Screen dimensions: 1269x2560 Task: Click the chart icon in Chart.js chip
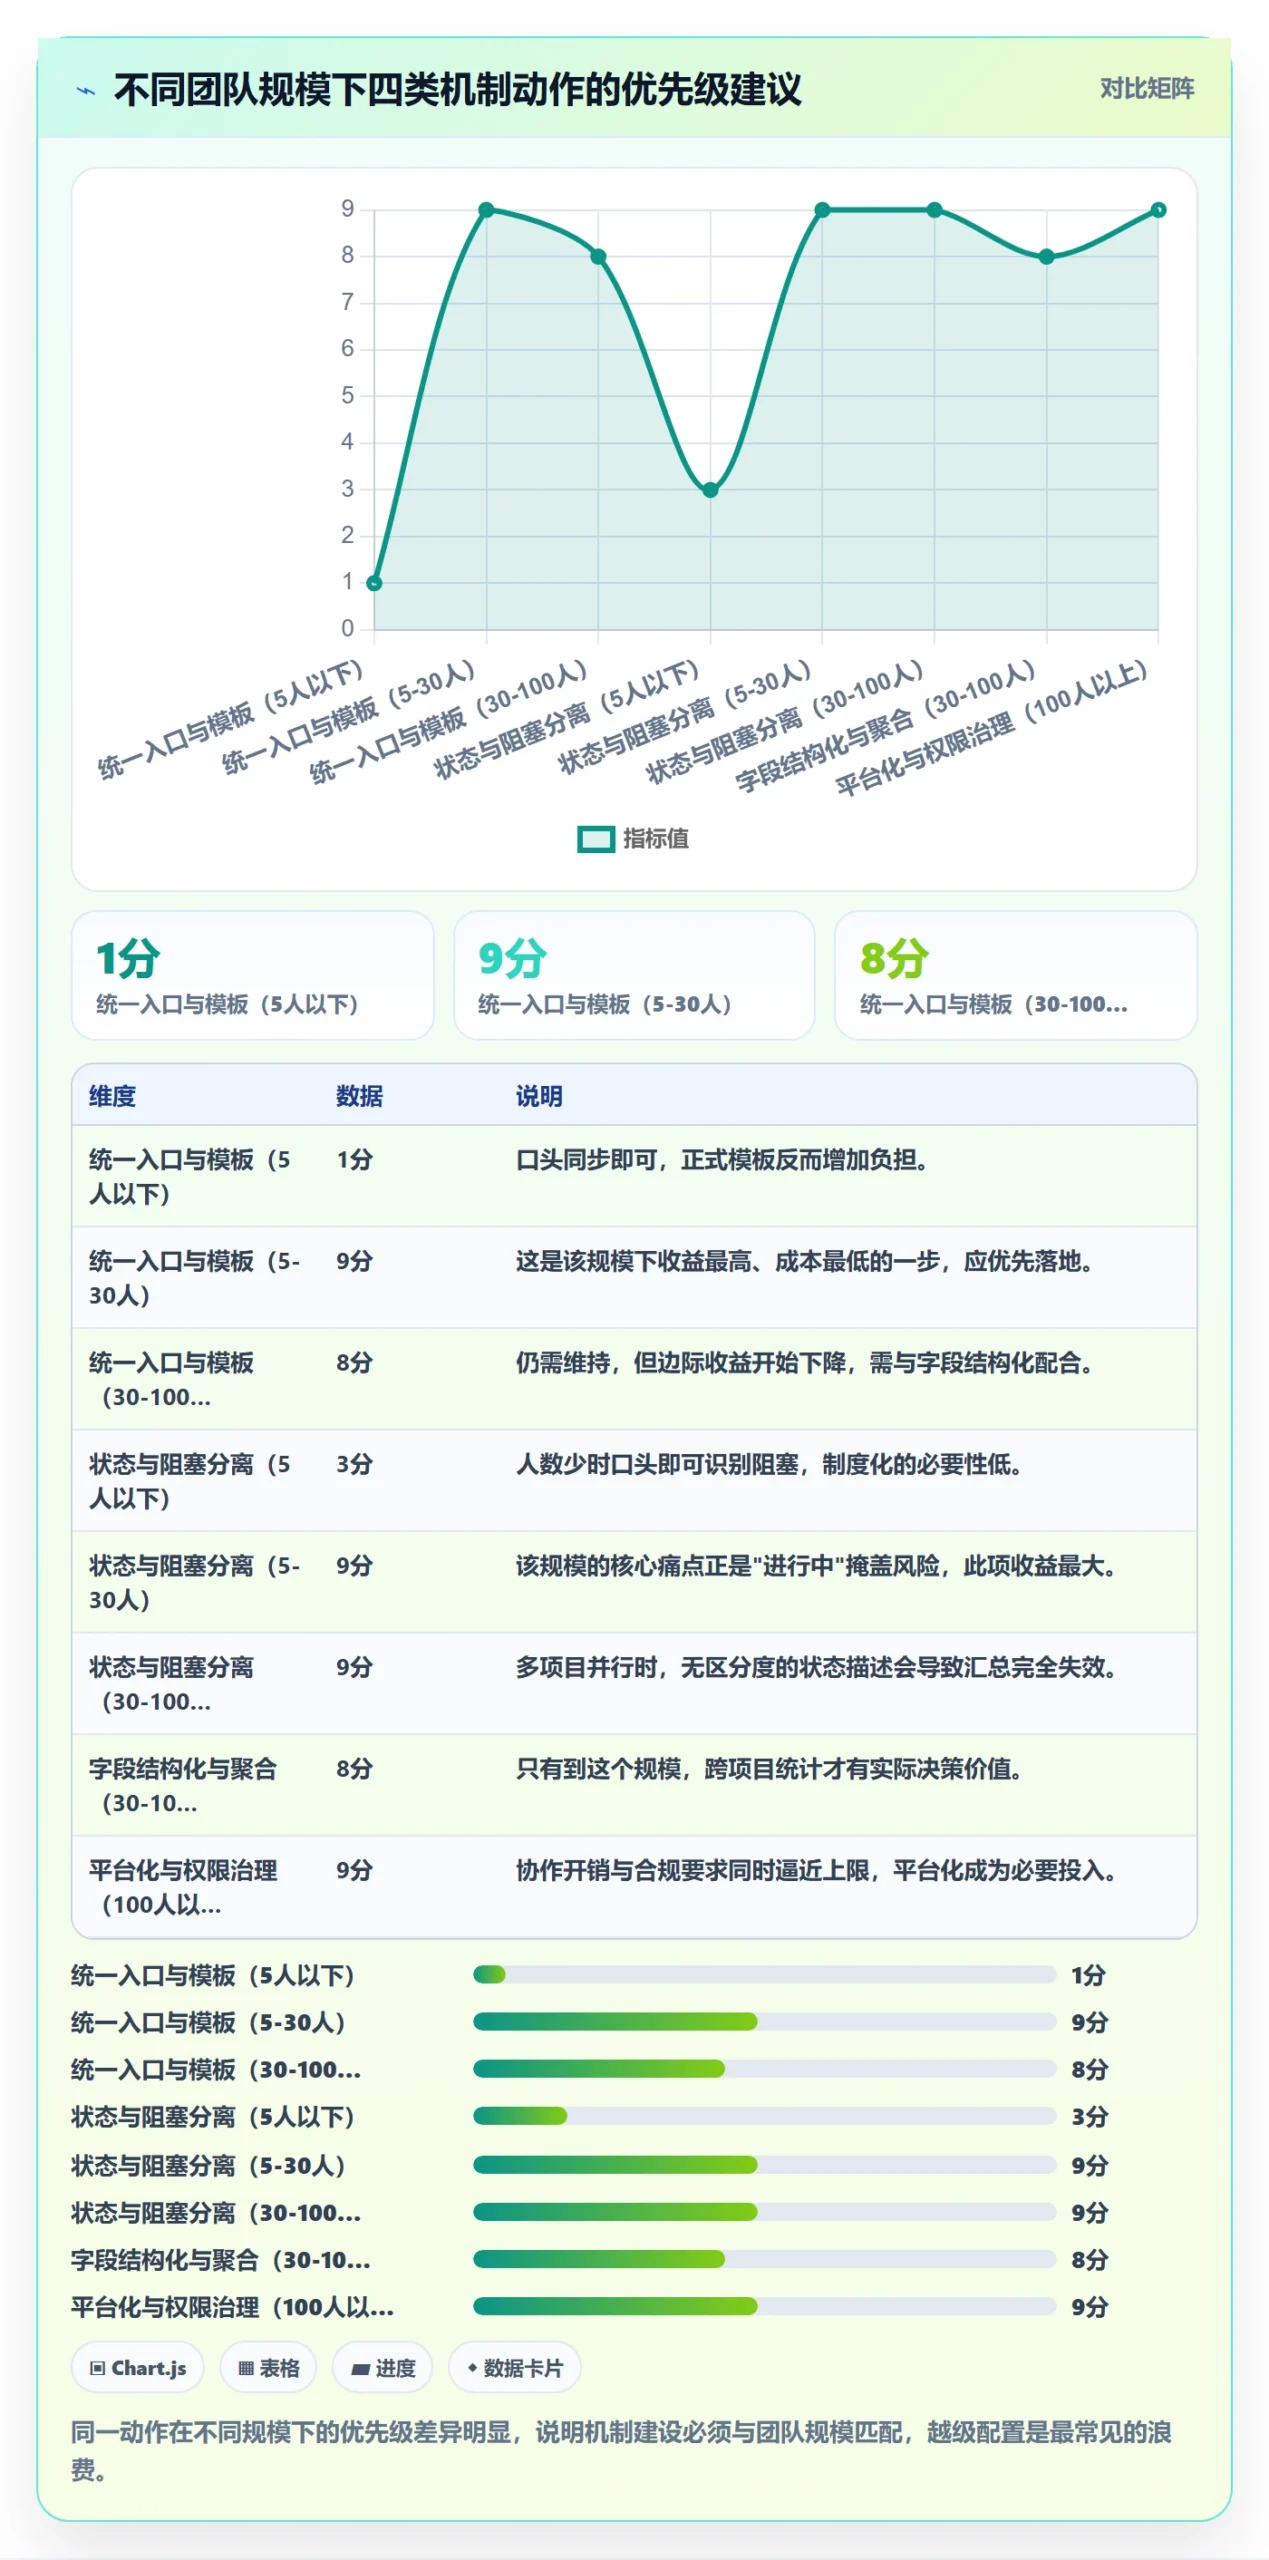click(97, 2368)
